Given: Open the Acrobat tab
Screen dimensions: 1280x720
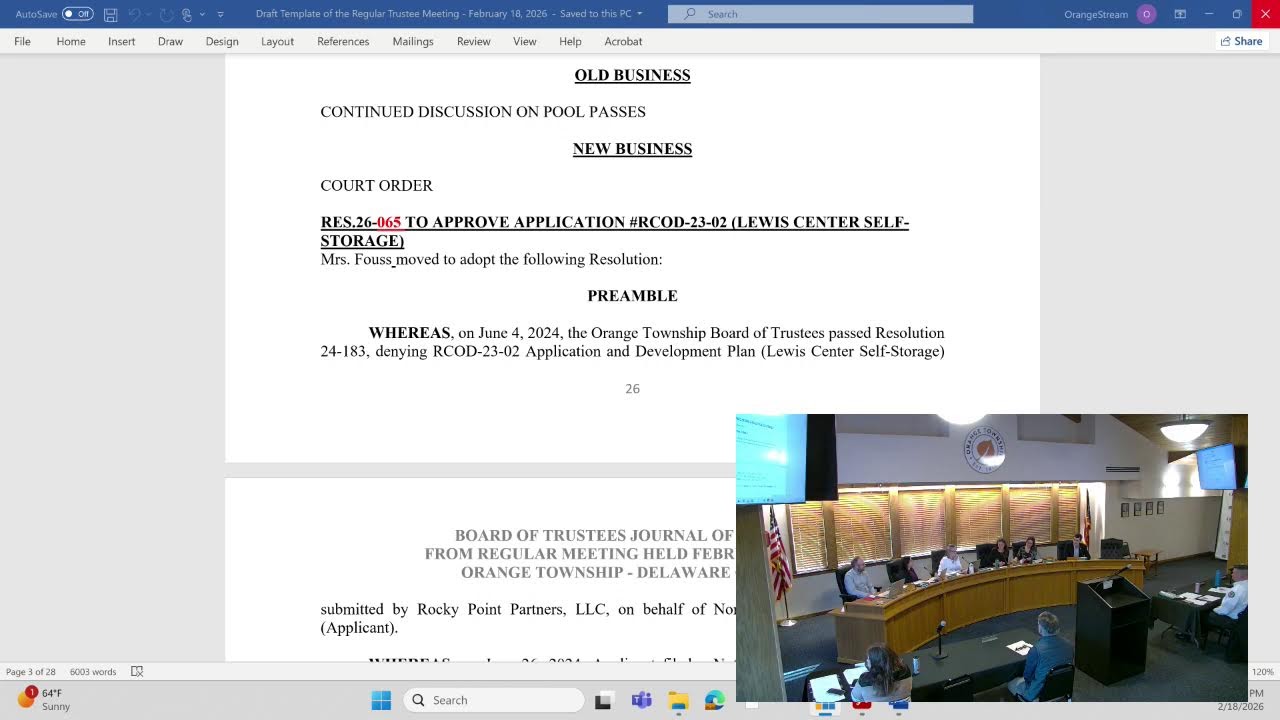Looking at the screenshot, I should tap(623, 41).
